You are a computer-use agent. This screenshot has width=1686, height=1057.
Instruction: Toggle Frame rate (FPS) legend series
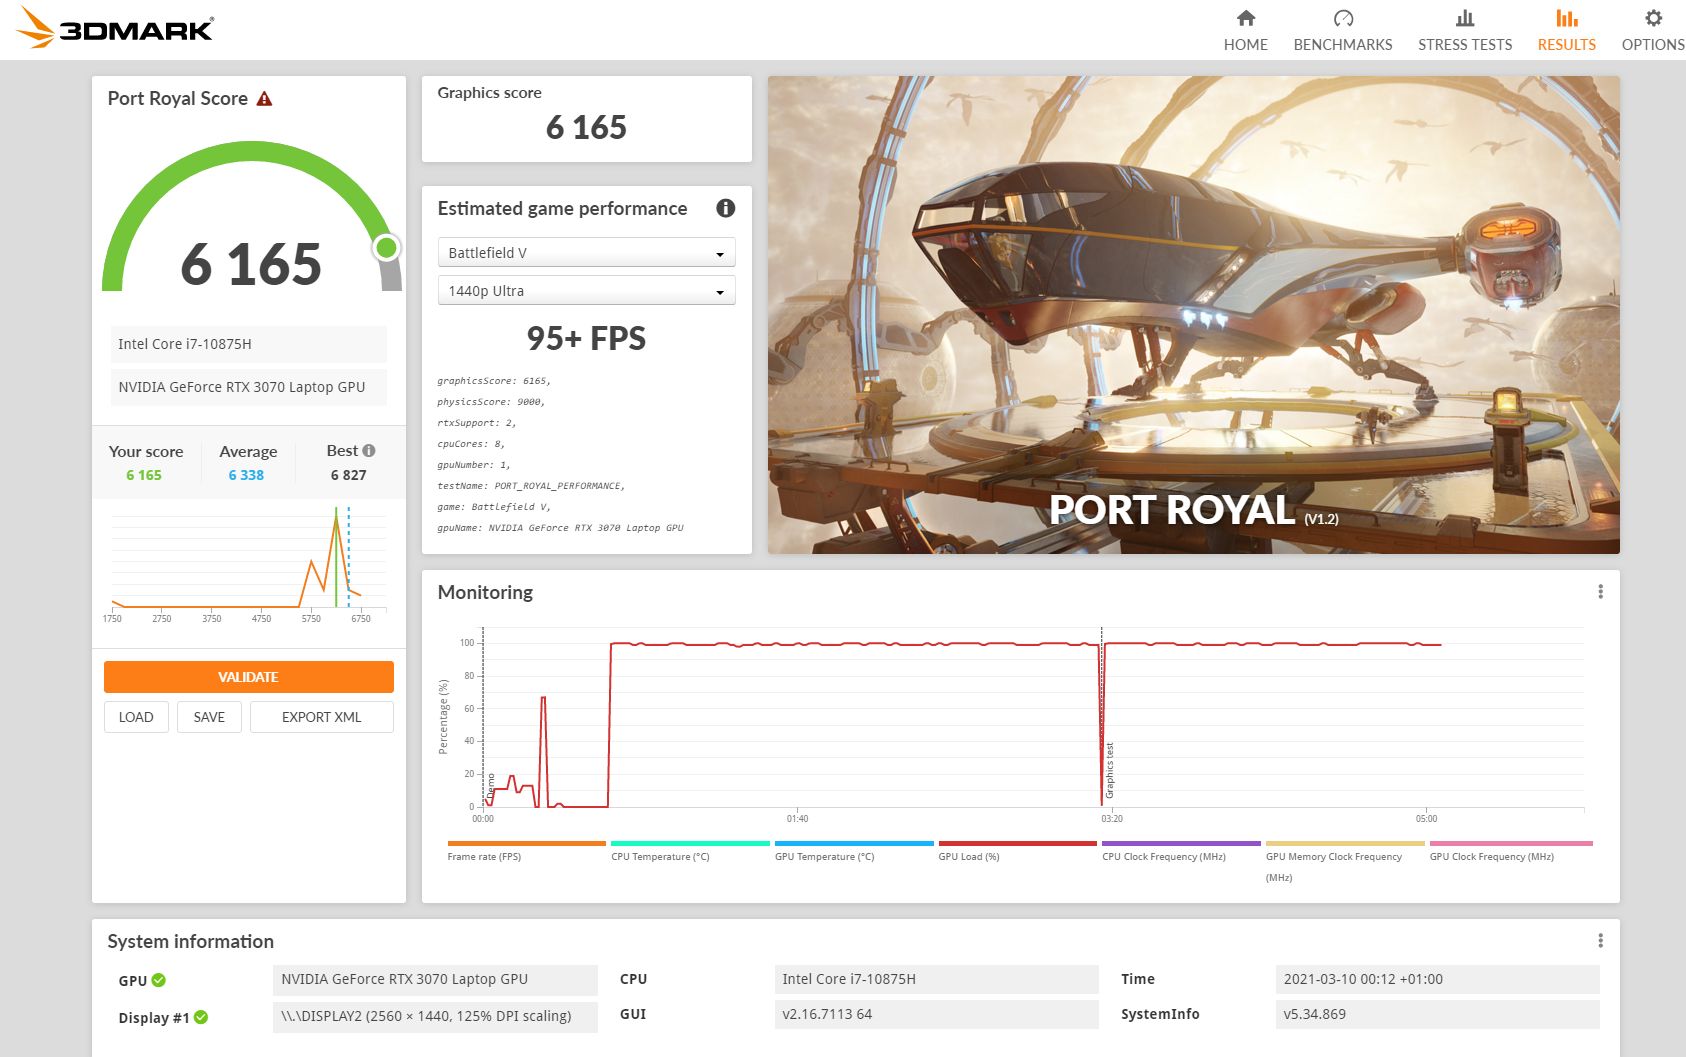[x=526, y=851]
